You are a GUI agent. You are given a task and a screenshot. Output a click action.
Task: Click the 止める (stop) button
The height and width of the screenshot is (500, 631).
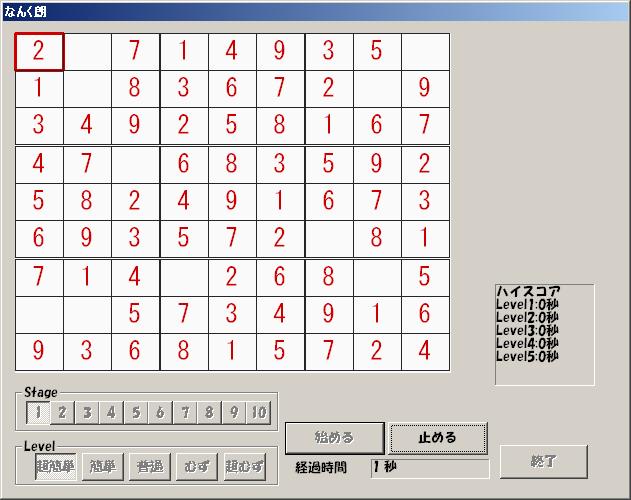point(437,437)
